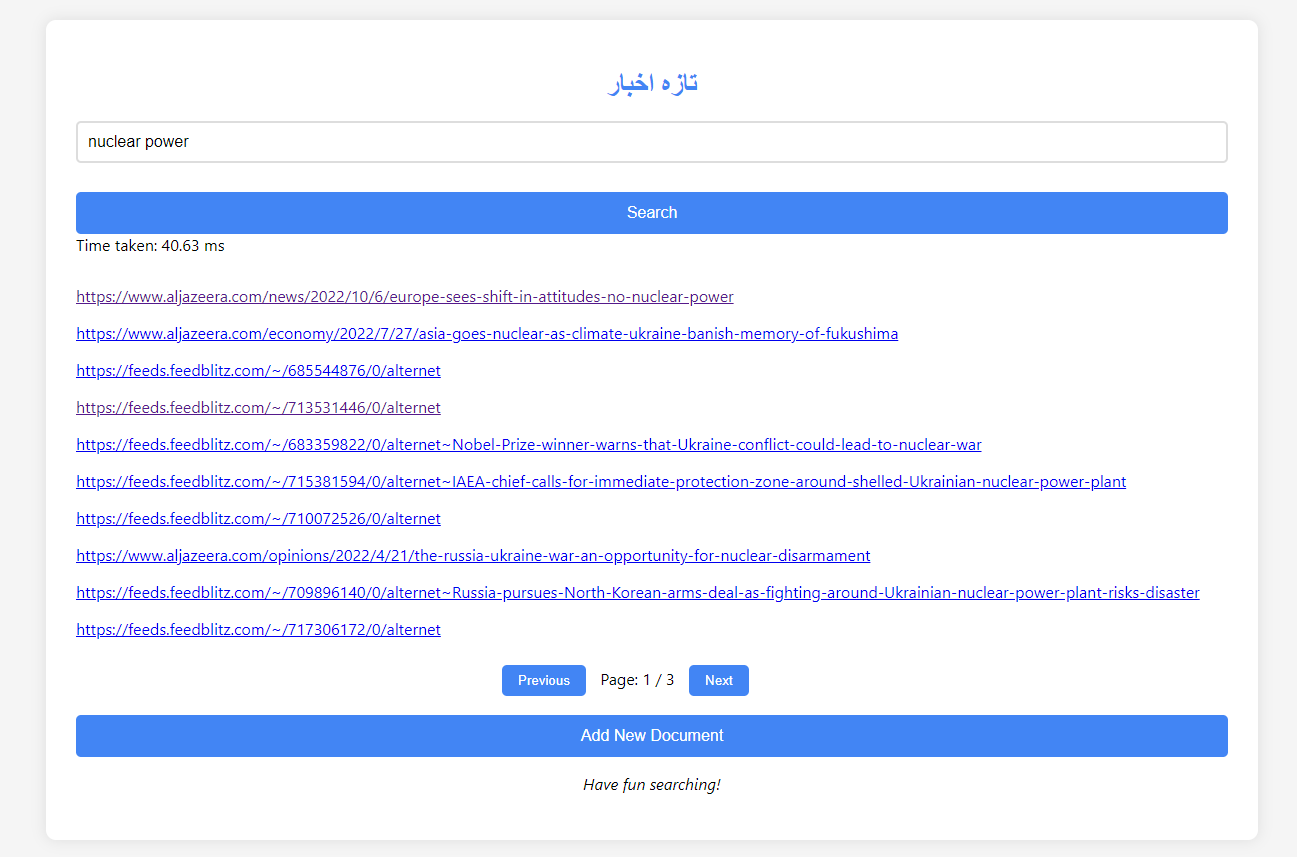Open the Nobel-Prize-winner-warns feedblitz link

coord(529,445)
